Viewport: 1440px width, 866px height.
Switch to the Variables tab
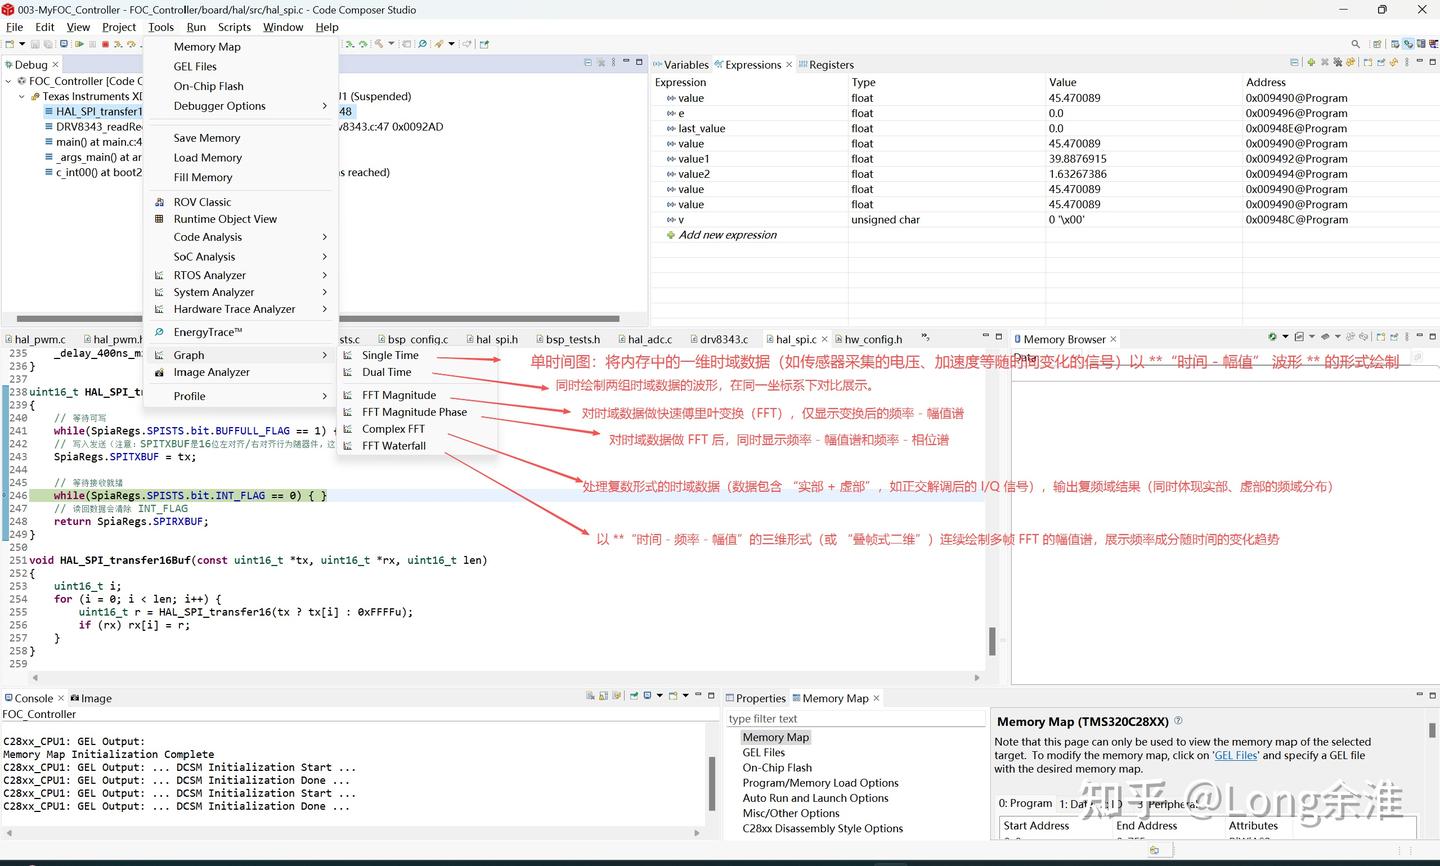tap(681, 64)
